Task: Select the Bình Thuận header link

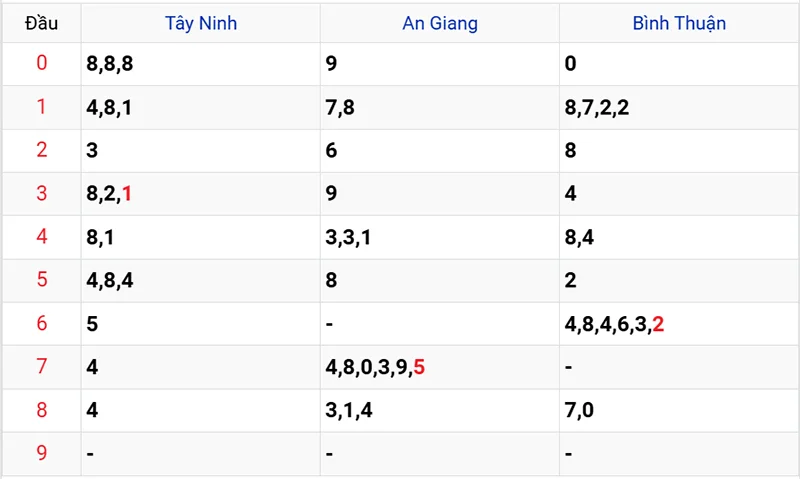Action: pyautogui.click(x=679, y=23)
